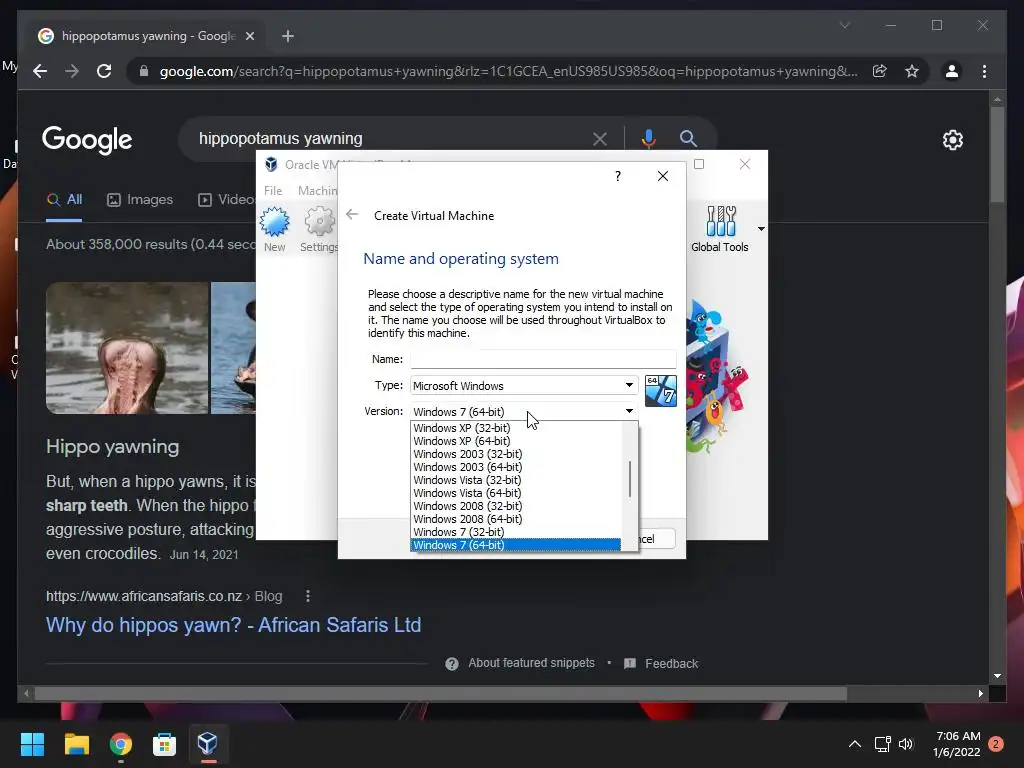
Task: Click the Windows 7 64-bit OS icon
Action: (661, 391)
